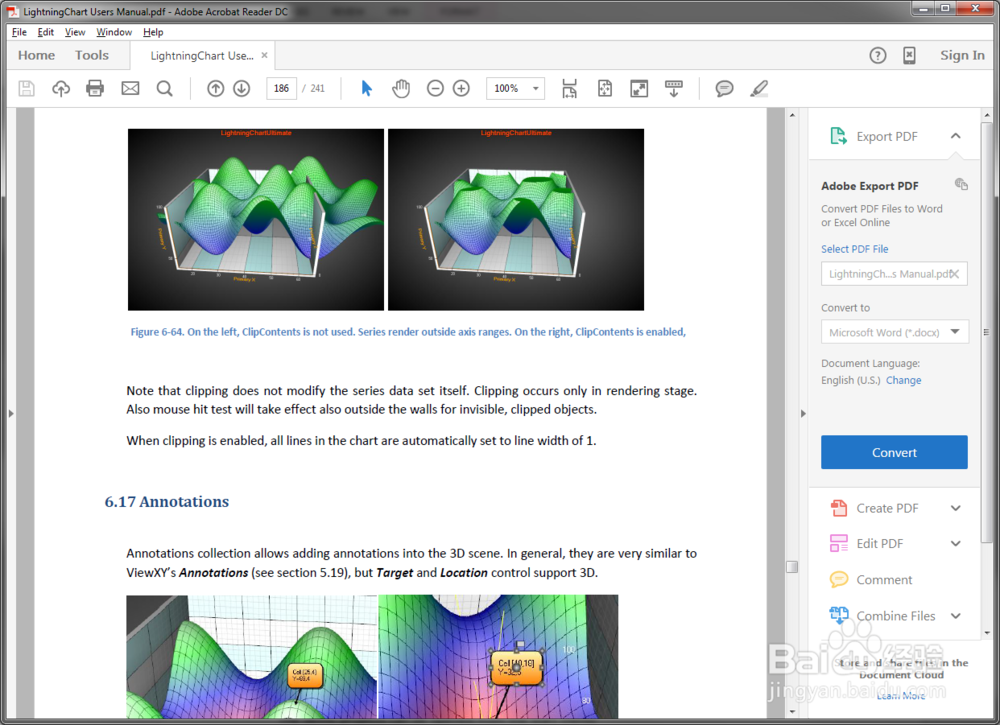Viewport: 1000px width, 725px height.
Task: Expand the Combine Files section
Action: coord(955,615)
